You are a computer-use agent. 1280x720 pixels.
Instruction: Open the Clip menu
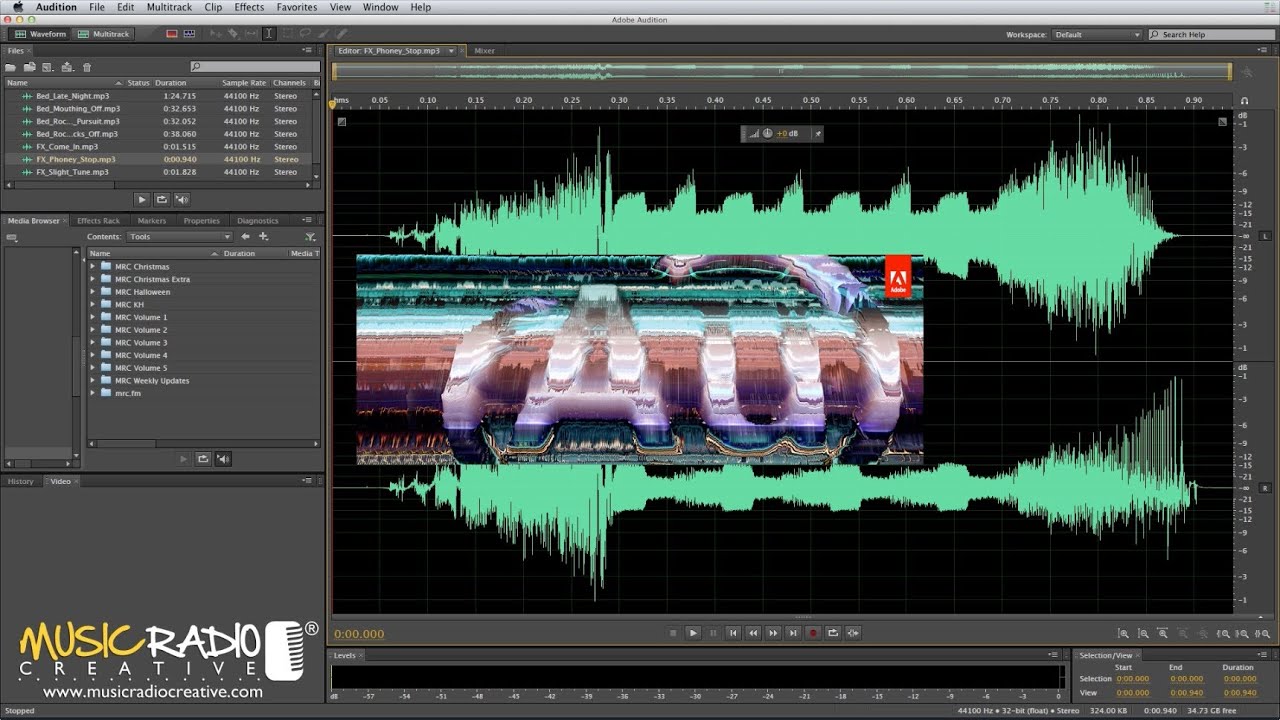pos(213,7)
